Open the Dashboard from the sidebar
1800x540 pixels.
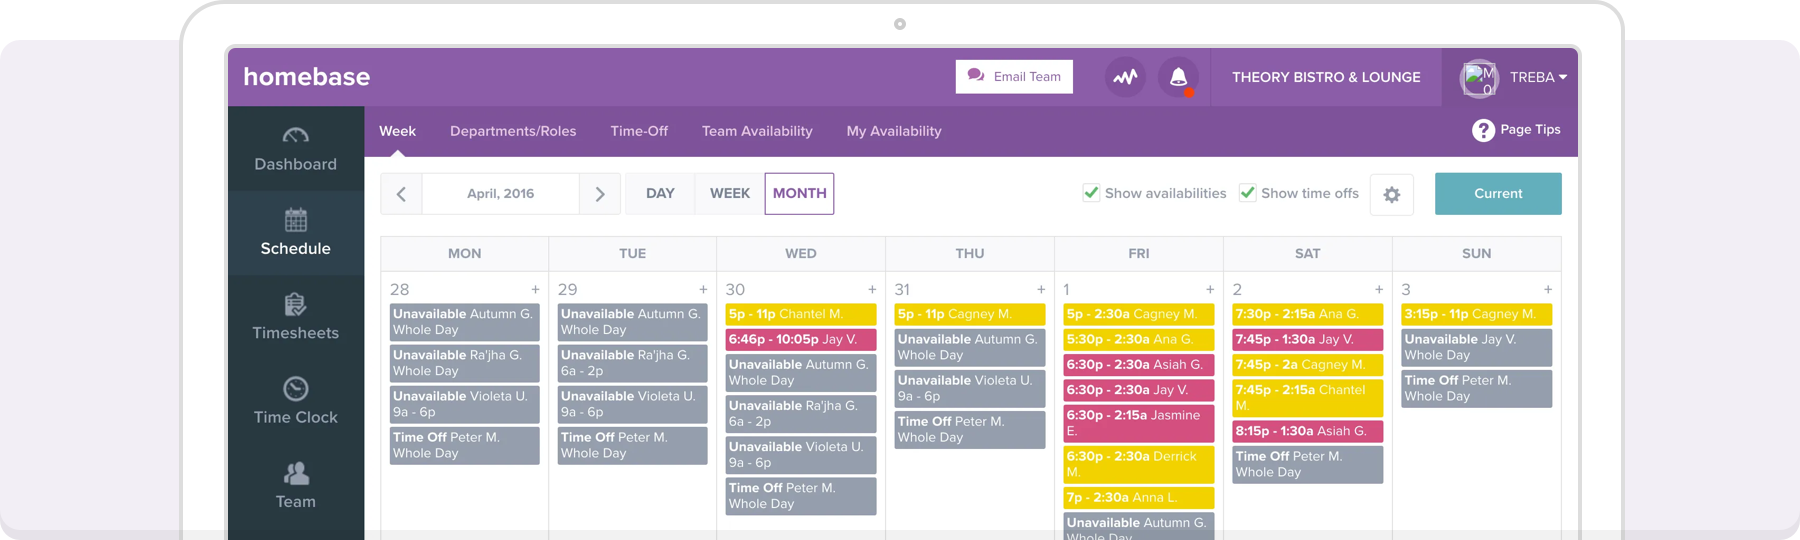(x=295, y=149)
